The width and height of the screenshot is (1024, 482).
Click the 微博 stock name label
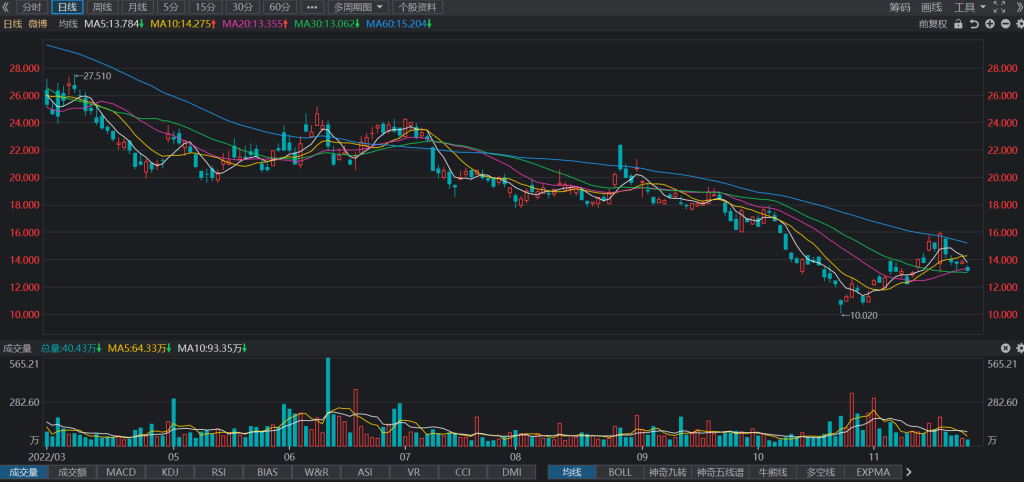tap(37, 24)
